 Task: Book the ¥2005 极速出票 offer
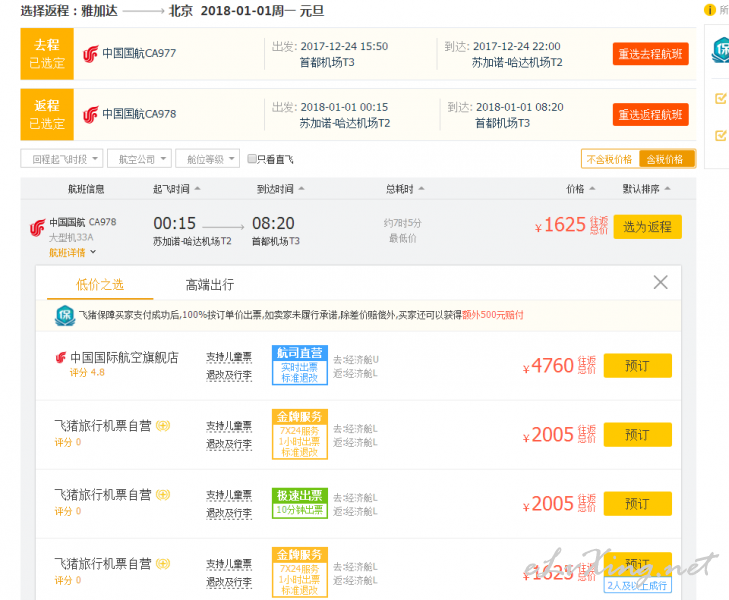[x=637, y=504]
